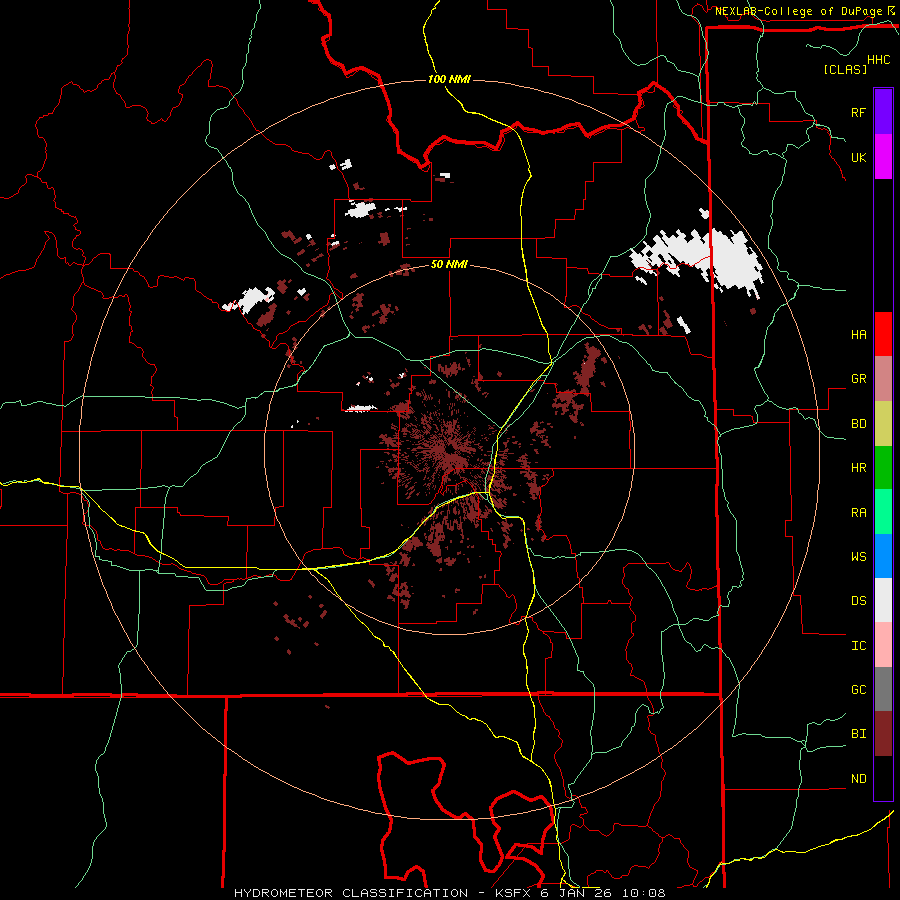The width and height of the screenshot is (900, 900).
Task: Click the black ND legend swatch
Action: tap(883, 778)
